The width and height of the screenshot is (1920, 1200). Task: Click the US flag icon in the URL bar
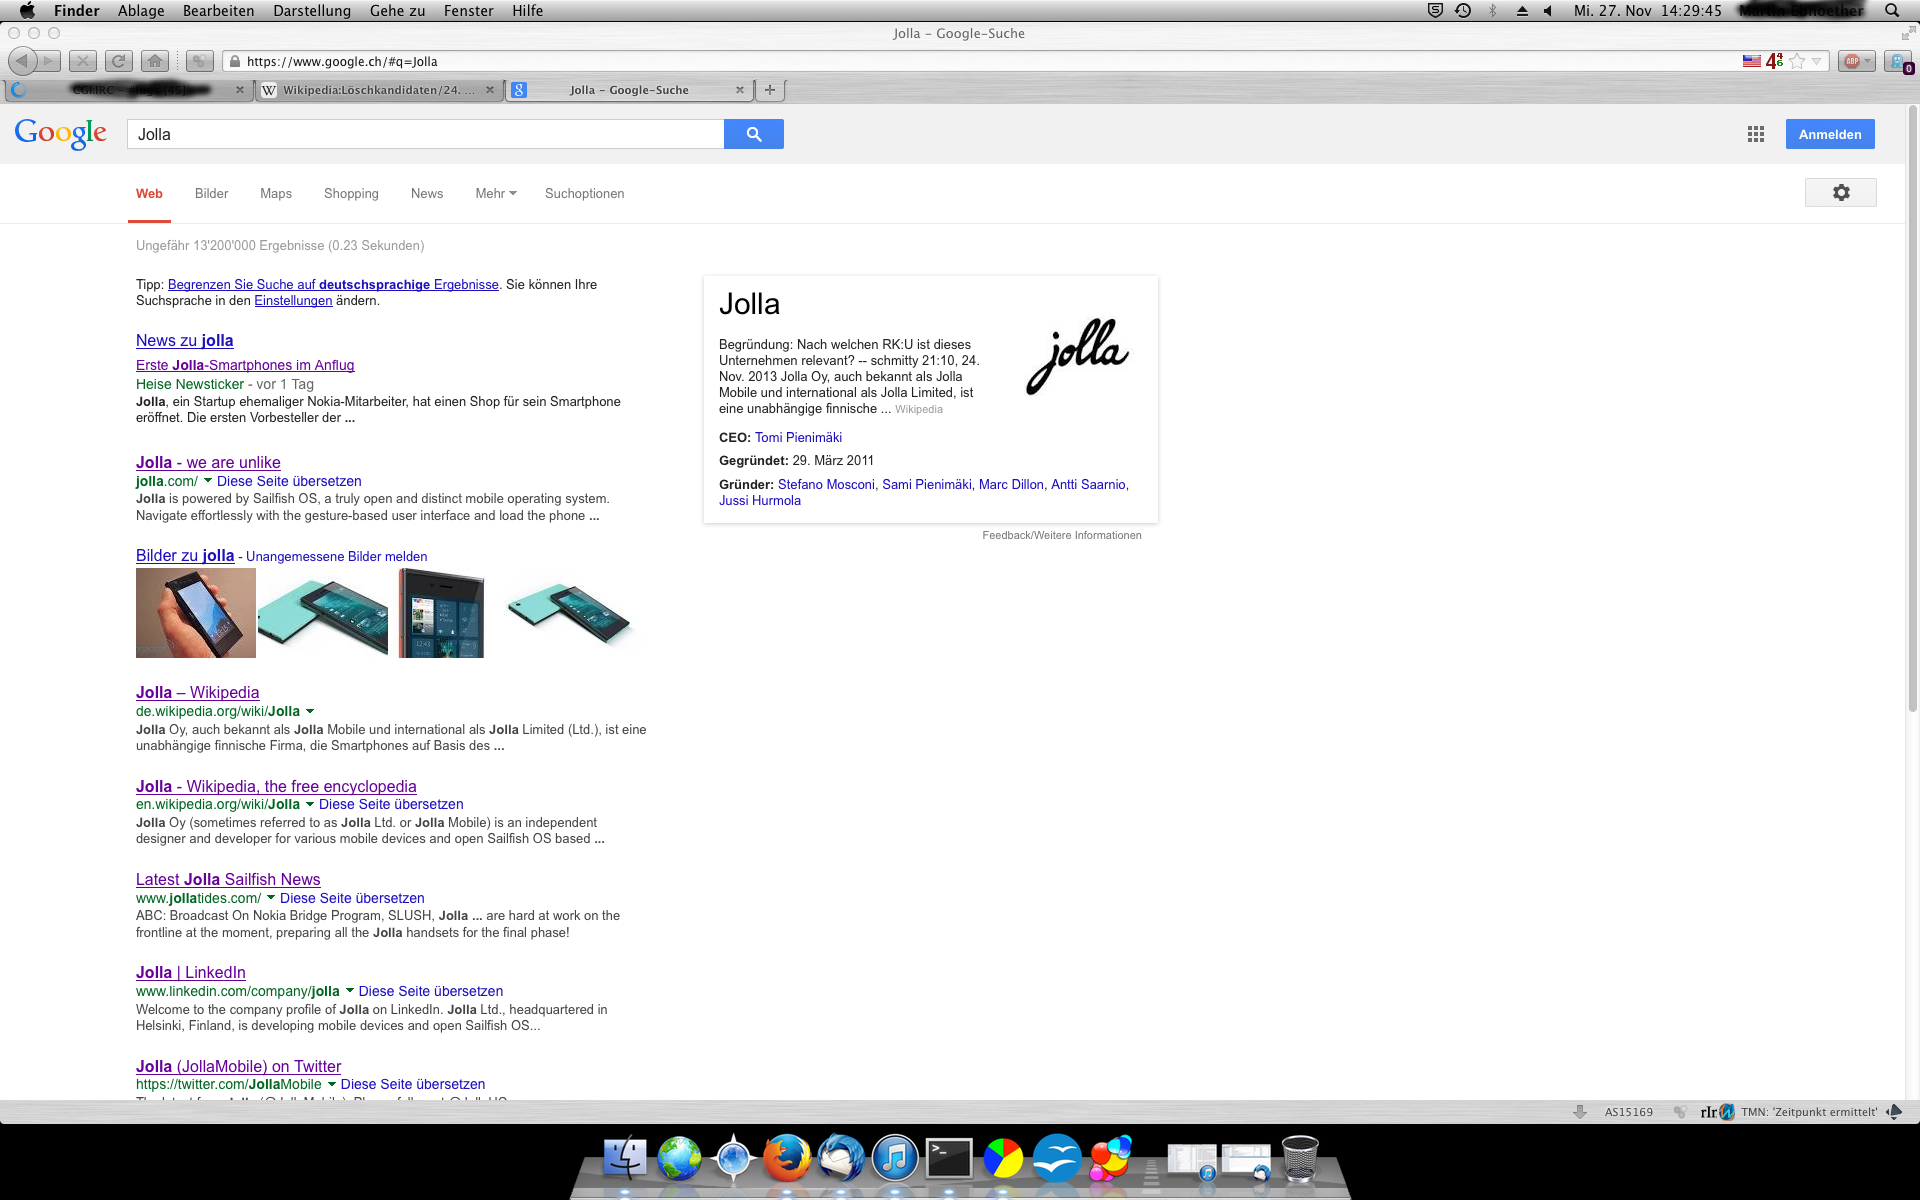1752,61
